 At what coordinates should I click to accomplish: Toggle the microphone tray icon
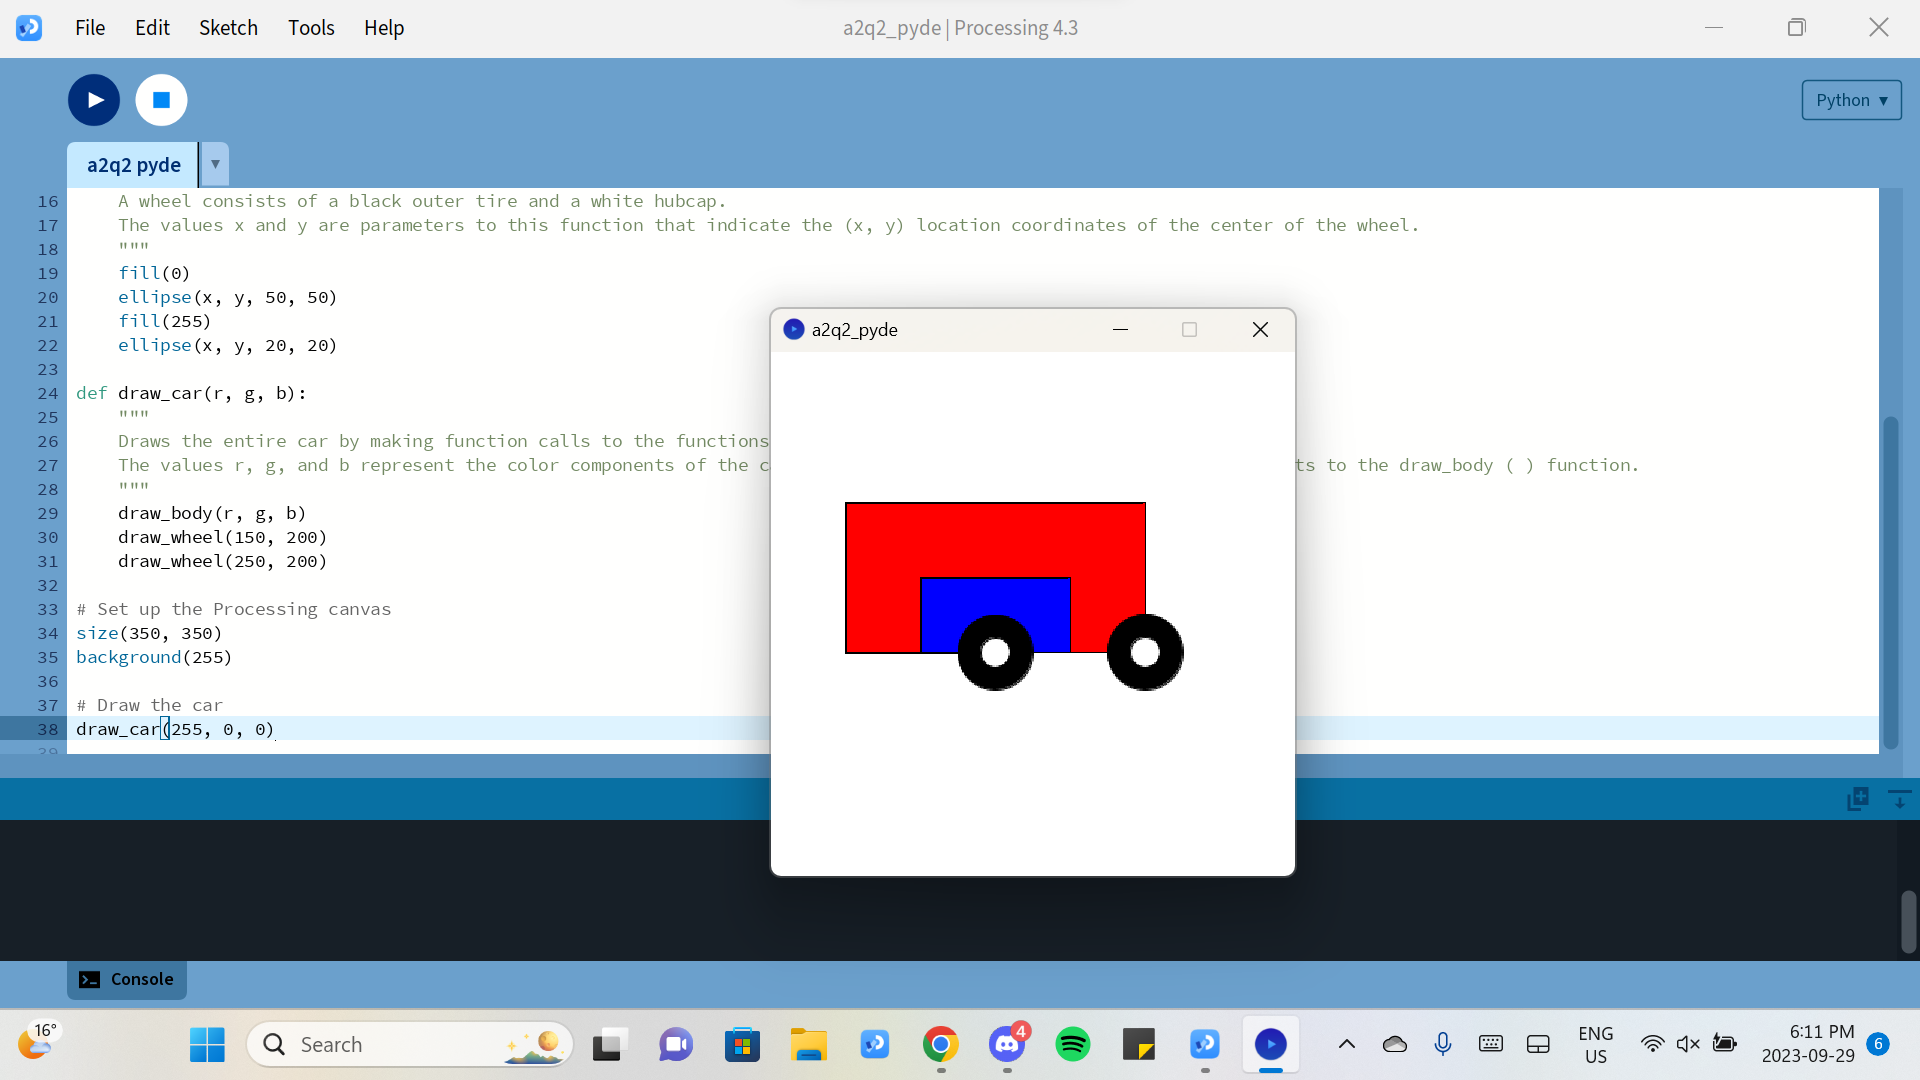(1442, 1044)
